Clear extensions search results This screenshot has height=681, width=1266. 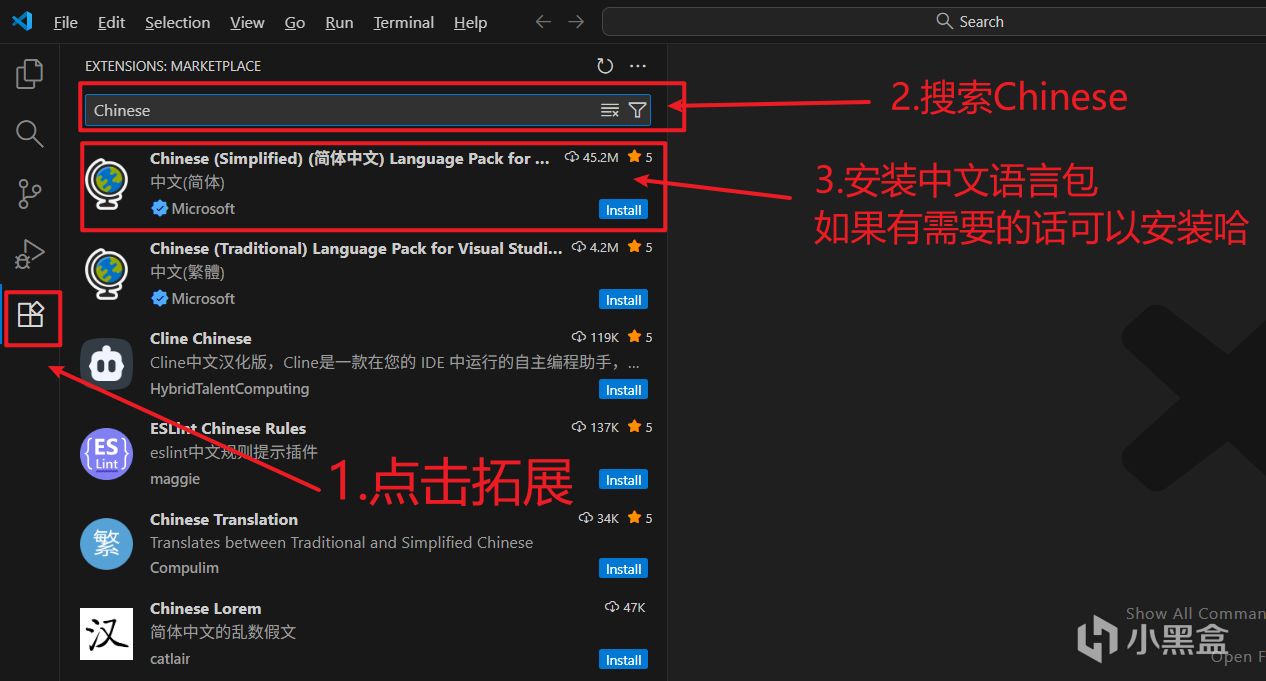click(610, 110)
